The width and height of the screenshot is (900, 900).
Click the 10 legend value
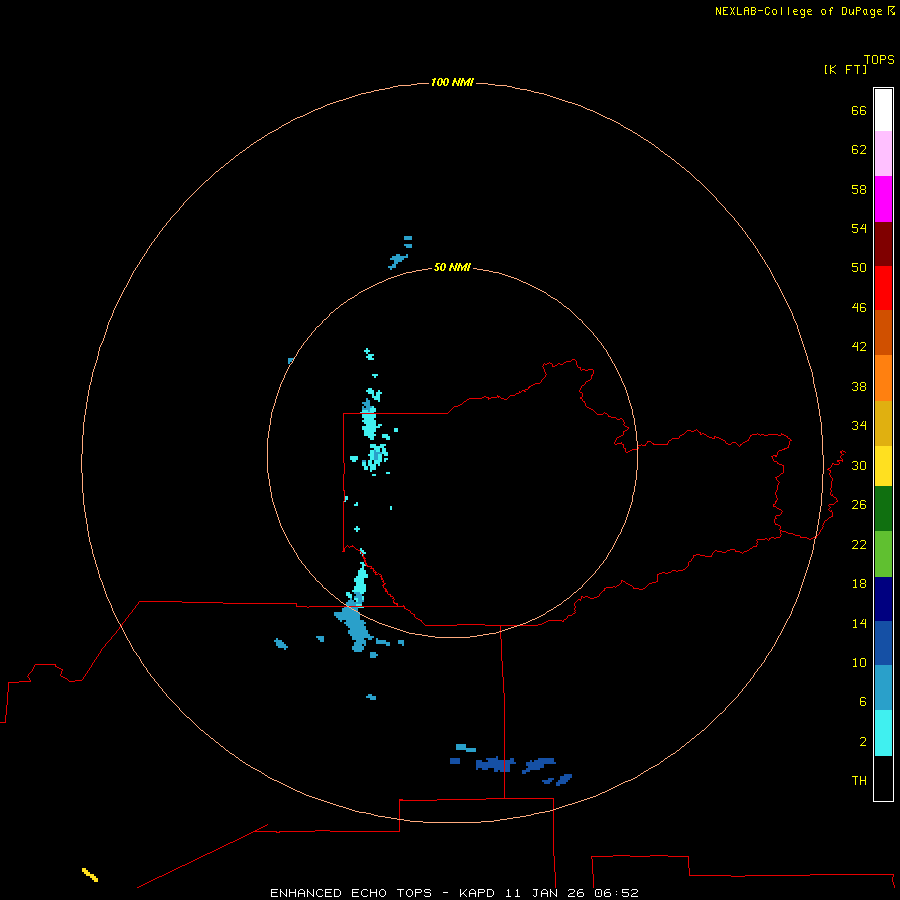click(859, 662)
